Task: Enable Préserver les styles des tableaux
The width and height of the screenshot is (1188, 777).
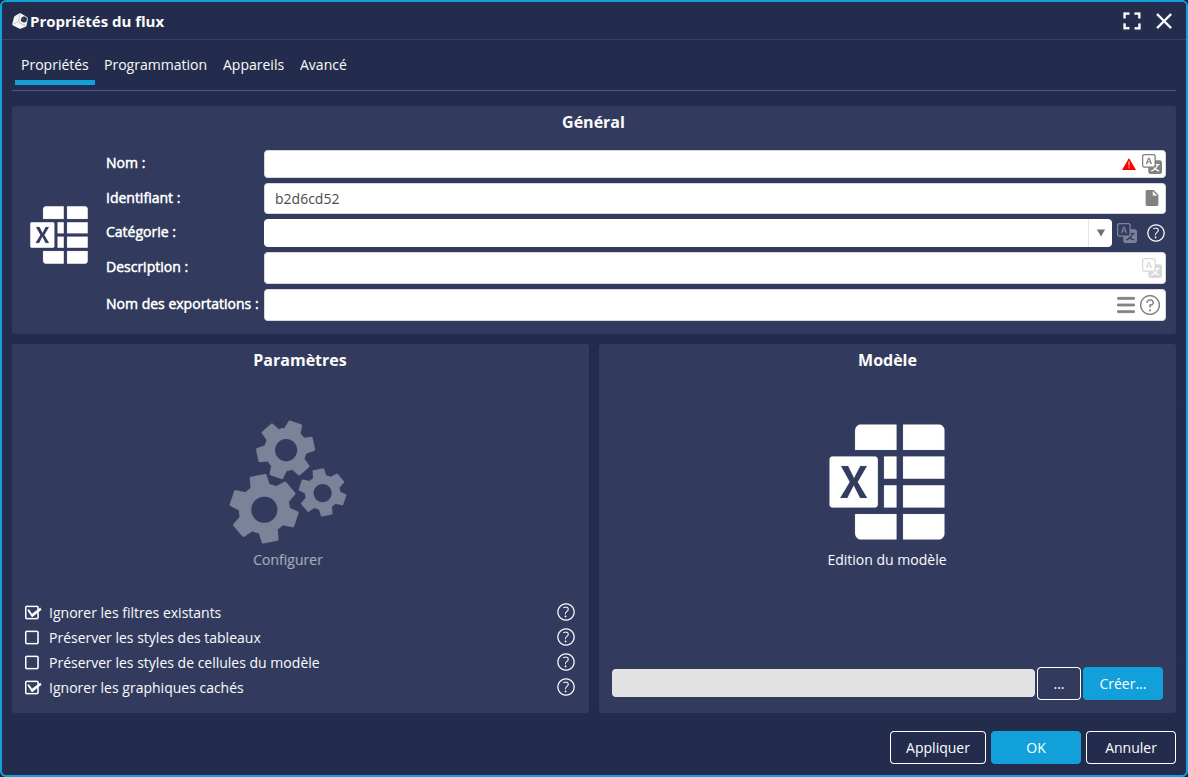Action: coord(33,637)
